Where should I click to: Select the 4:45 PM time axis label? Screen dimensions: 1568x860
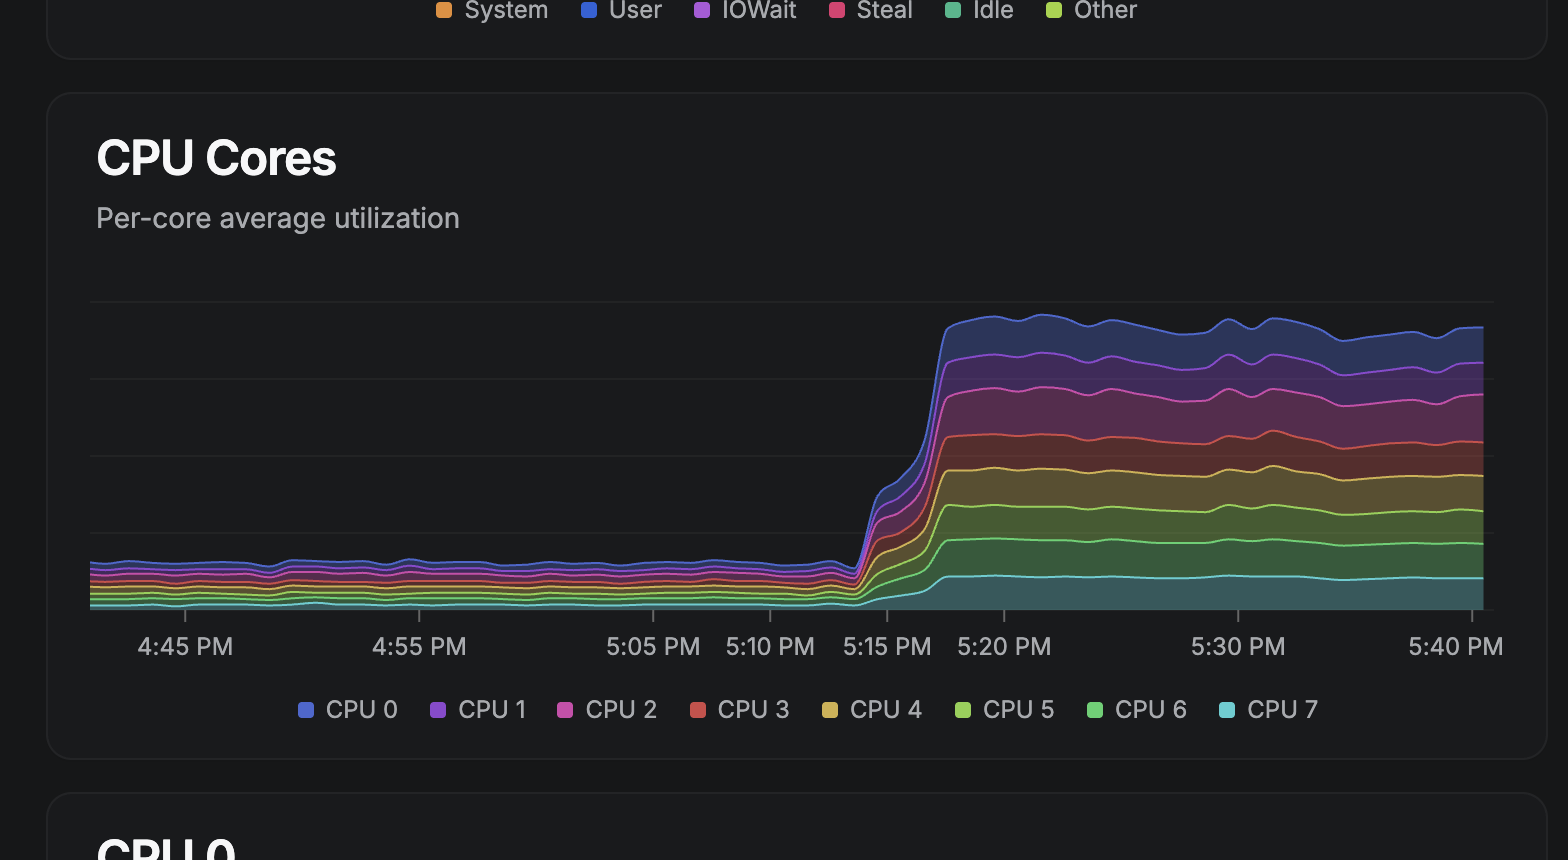tap(185, 646)
